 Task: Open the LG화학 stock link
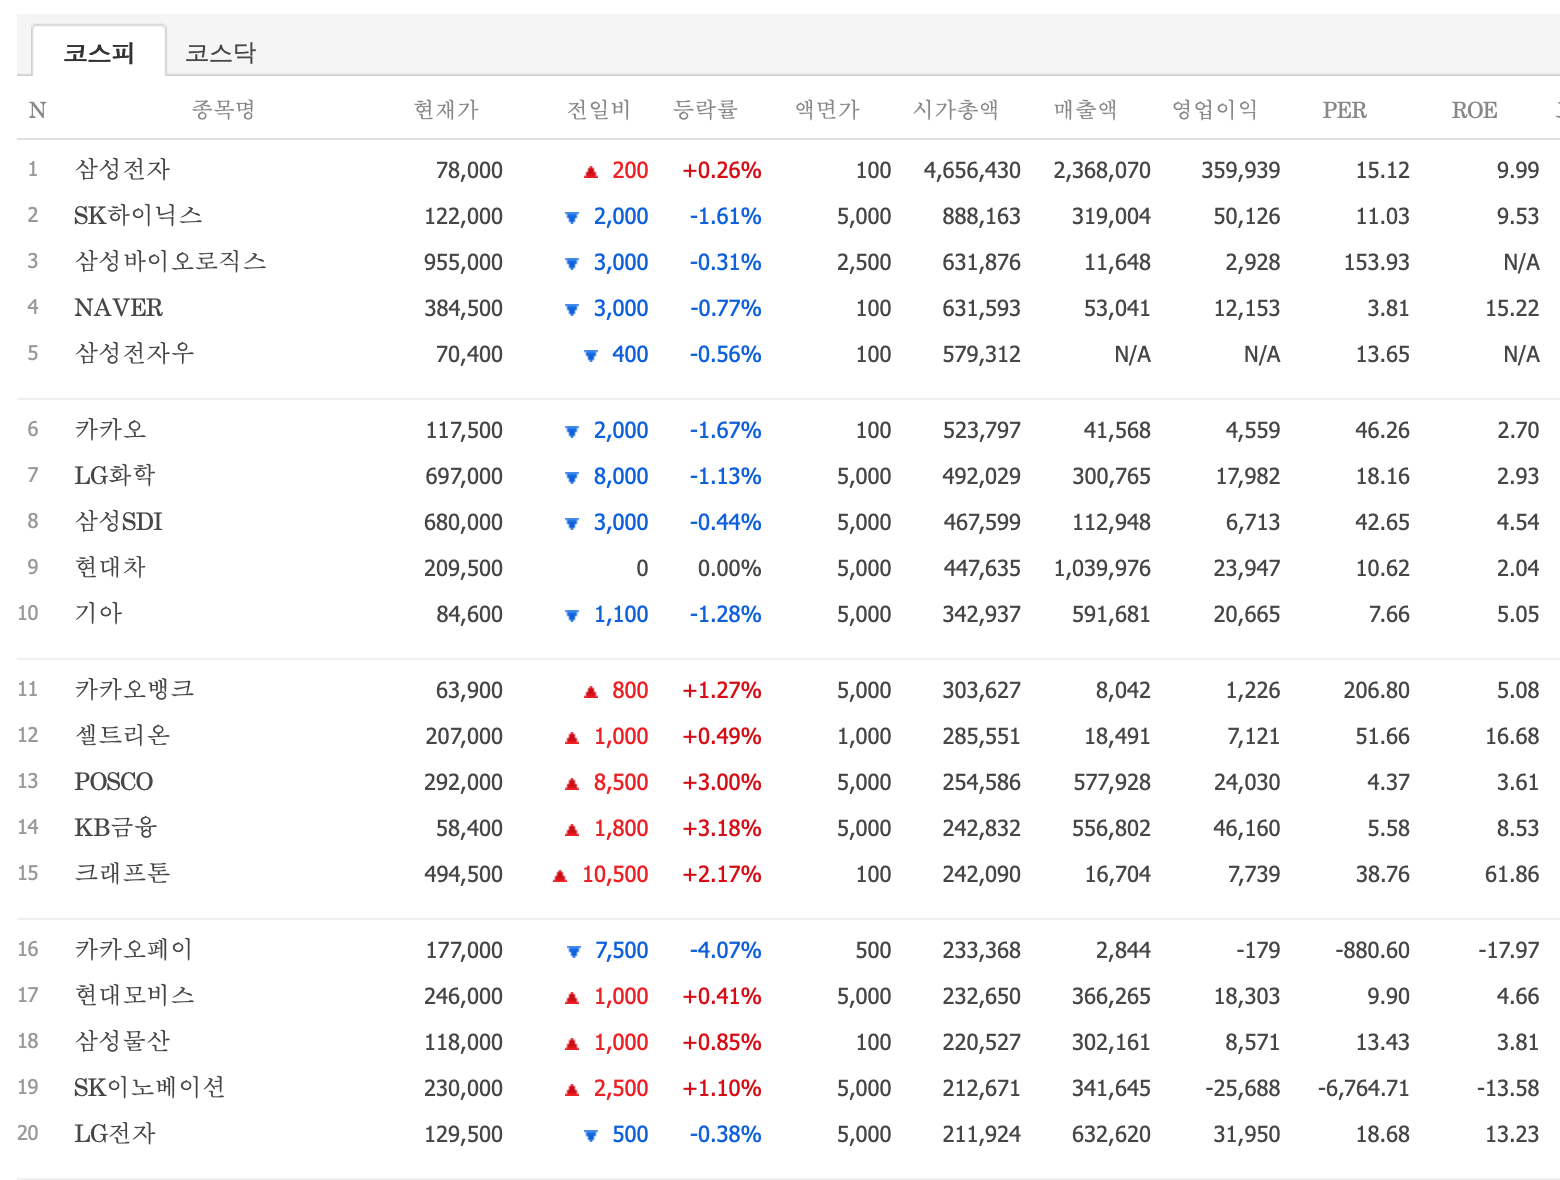114,476
